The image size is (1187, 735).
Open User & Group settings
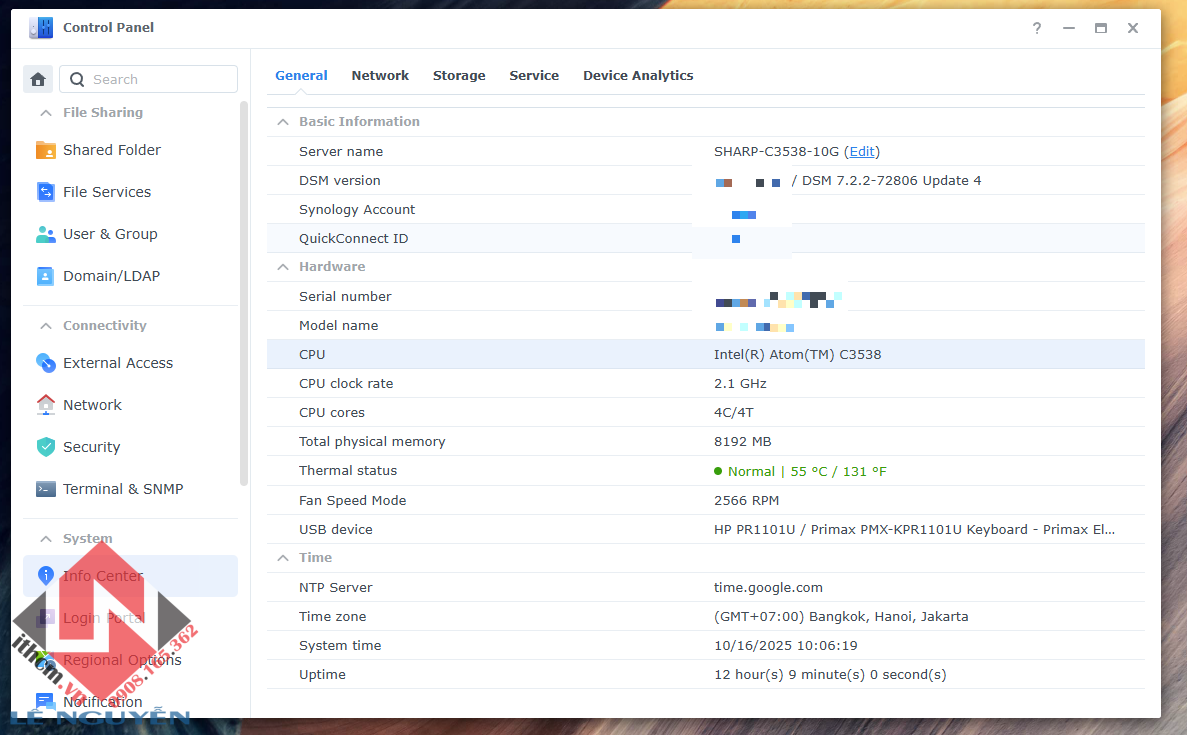click(109, 234)
